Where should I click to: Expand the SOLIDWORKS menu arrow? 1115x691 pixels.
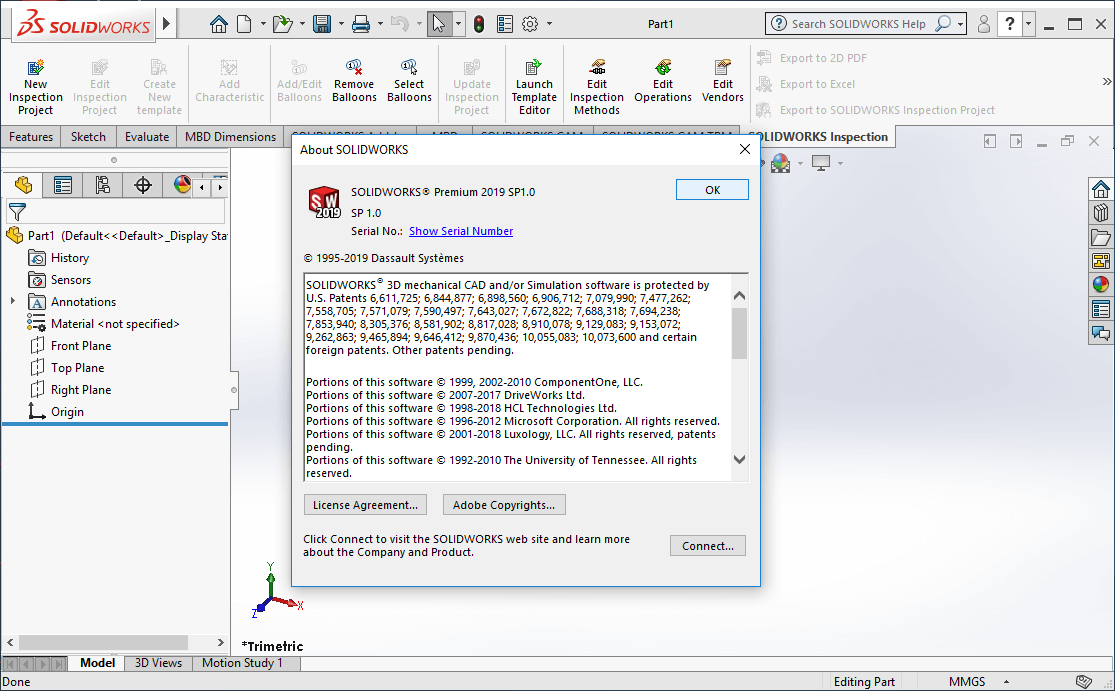point(166,24)
